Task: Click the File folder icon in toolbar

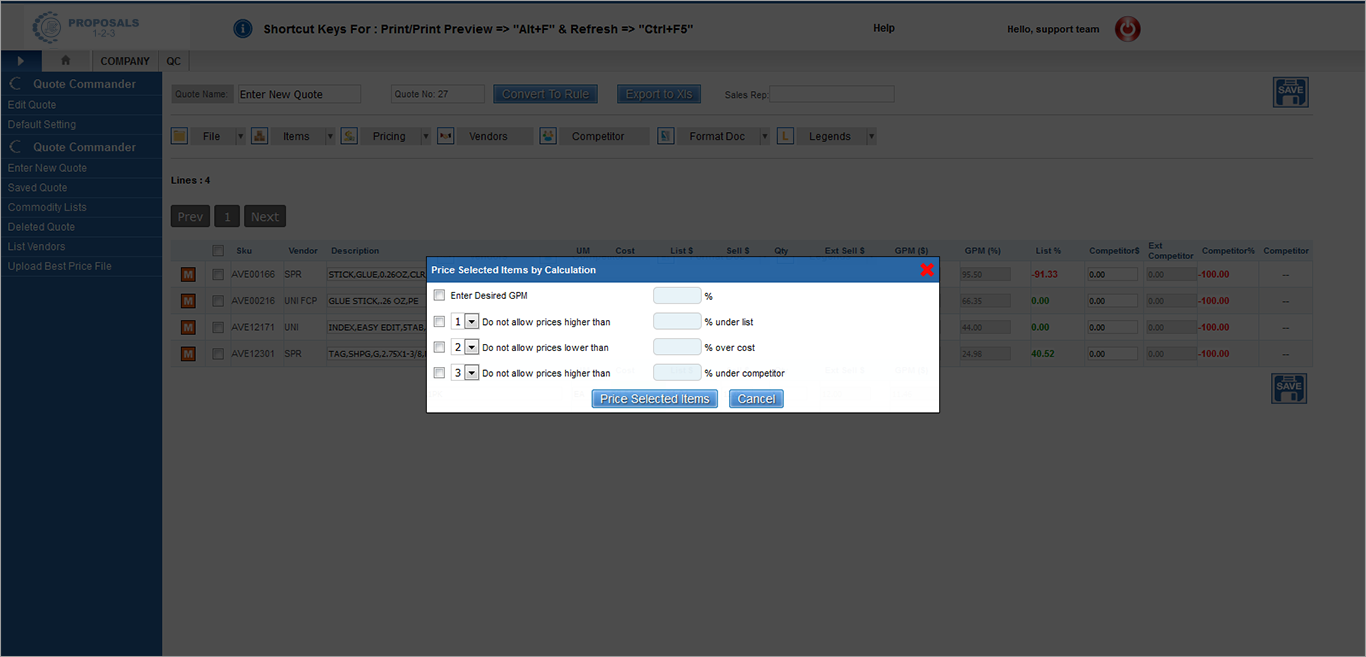Action: point(180,136)
